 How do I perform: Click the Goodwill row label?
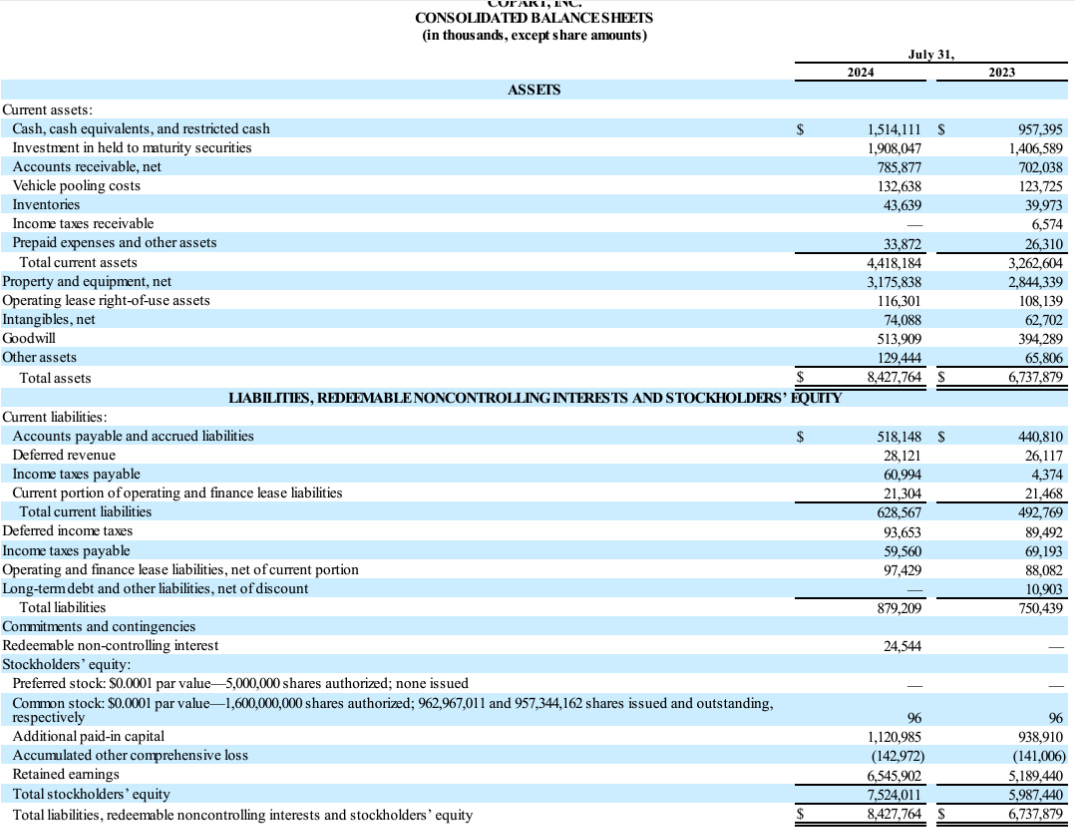pos(29,338)
